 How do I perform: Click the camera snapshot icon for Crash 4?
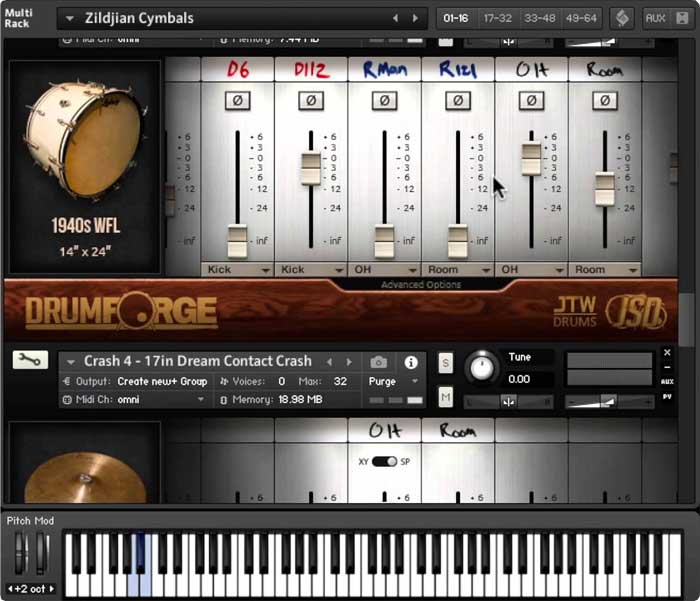coord(379,362)
